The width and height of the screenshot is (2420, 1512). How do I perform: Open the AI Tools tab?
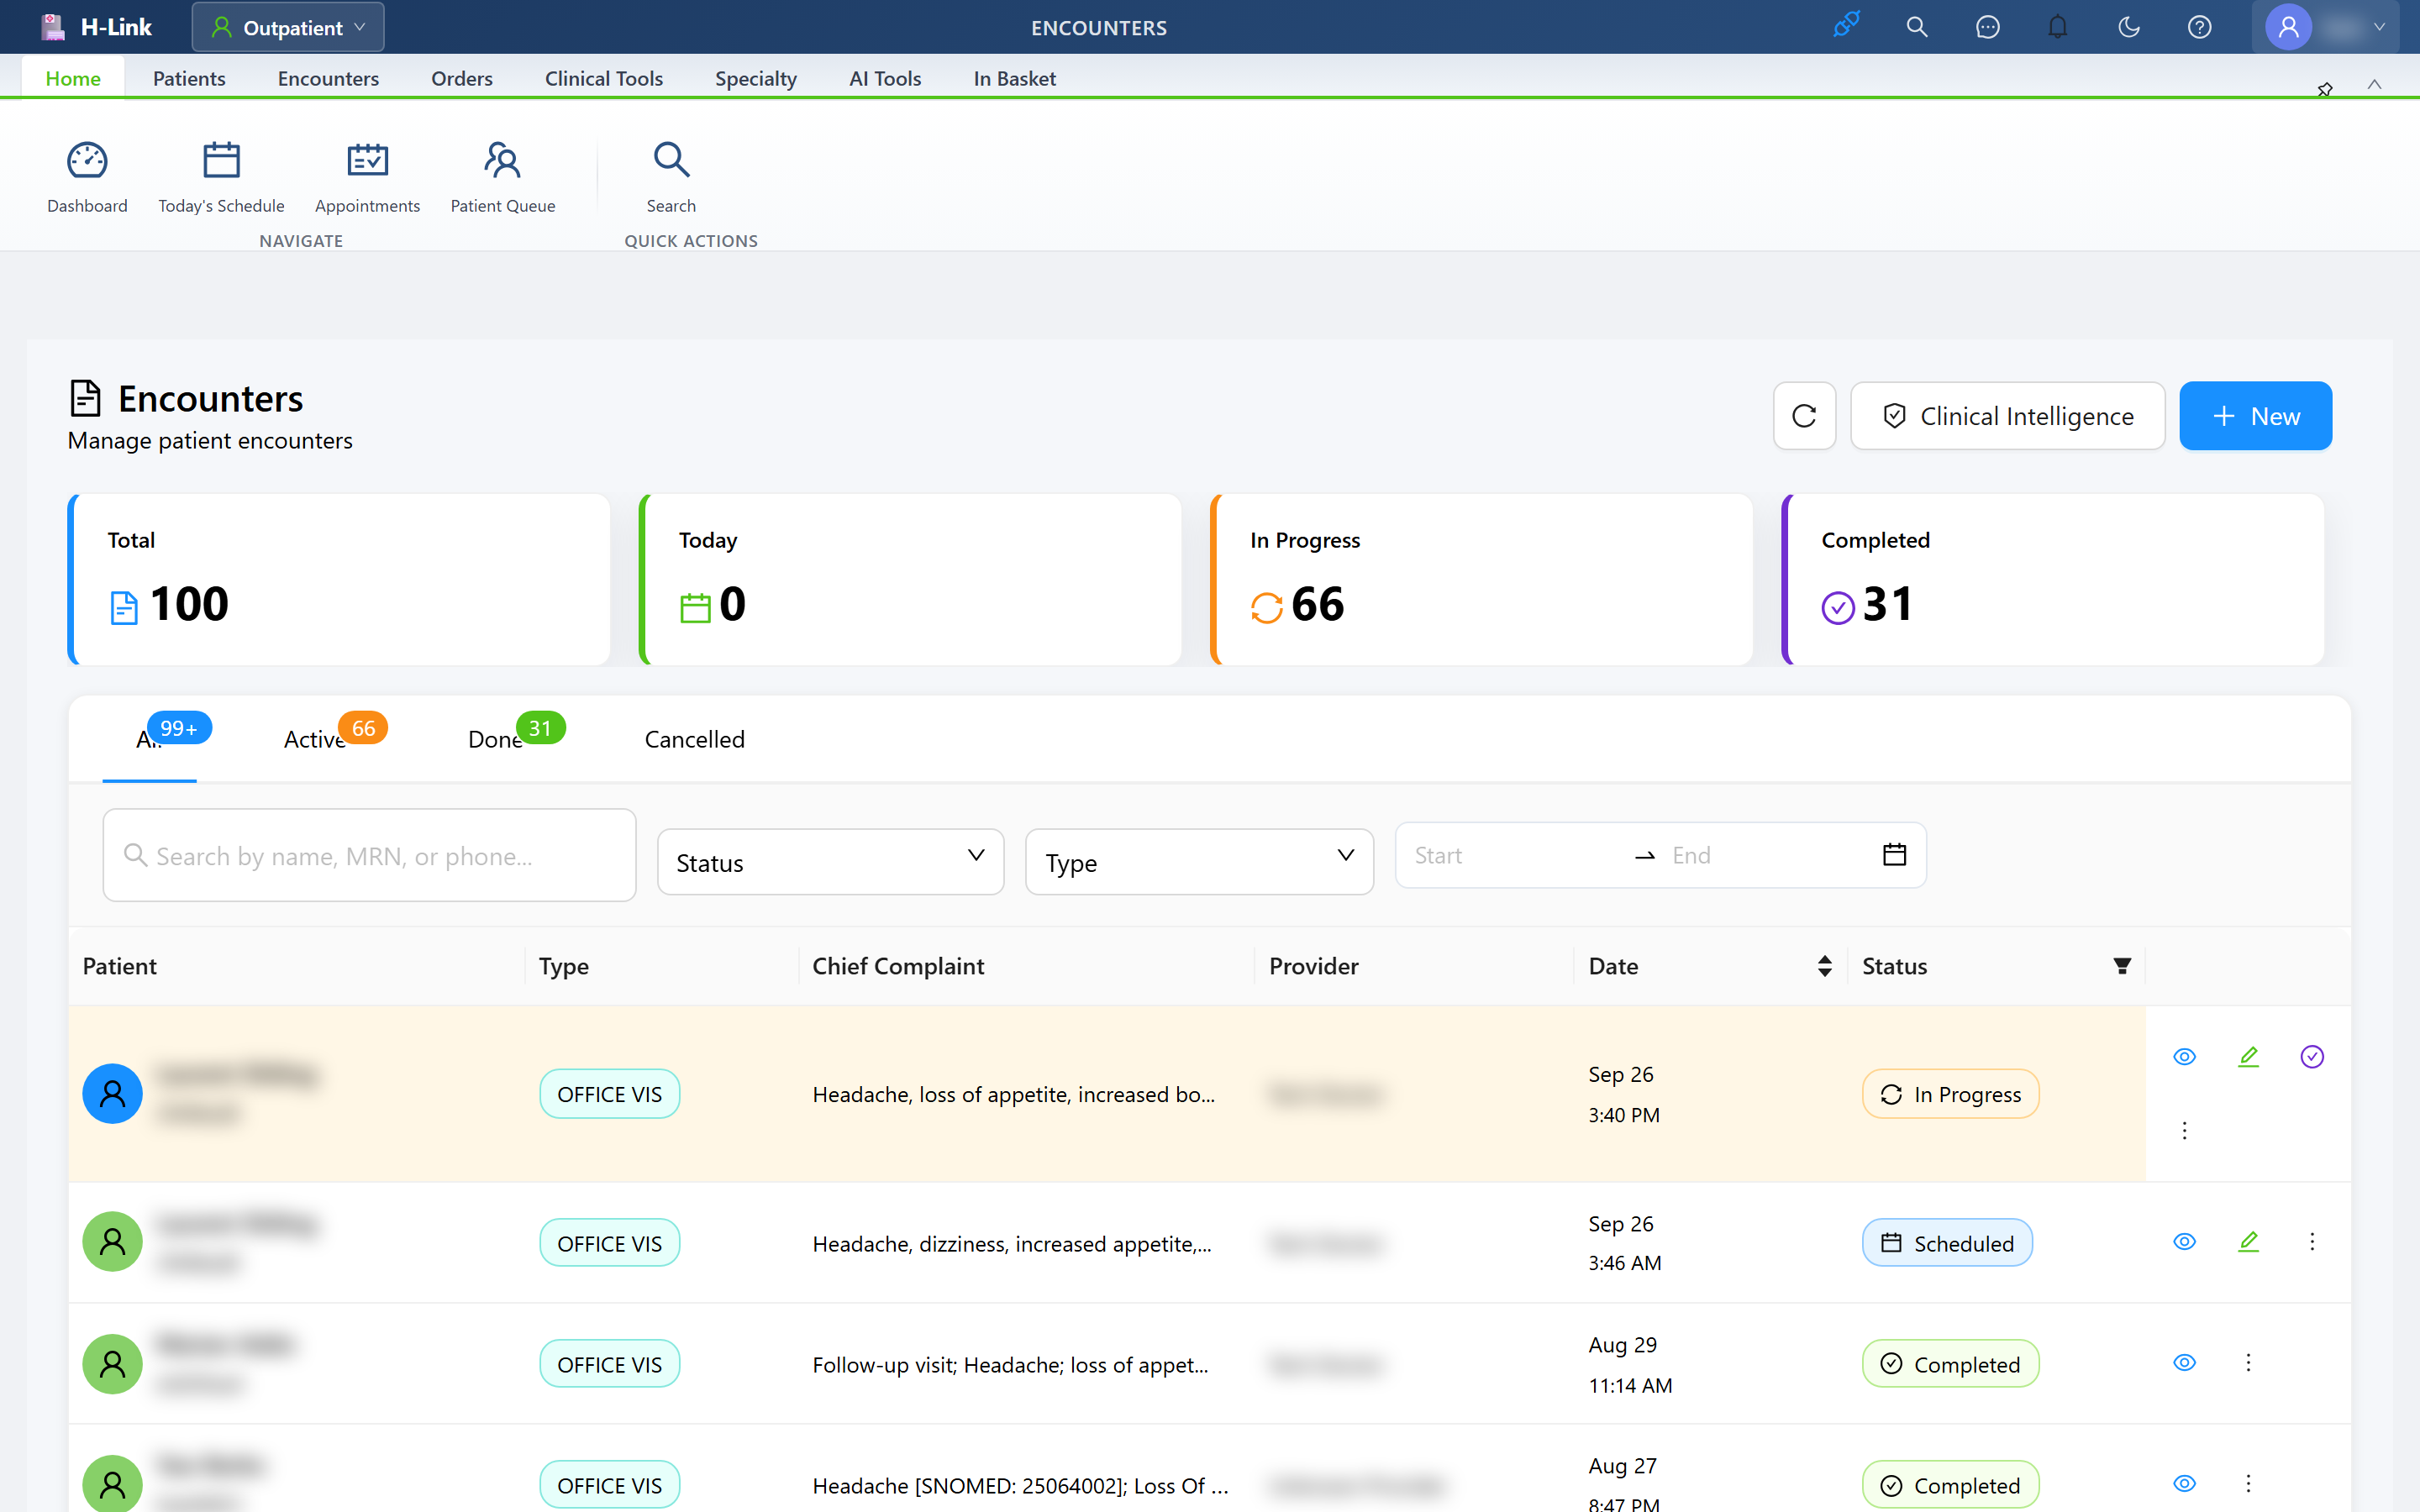[885, 78]
